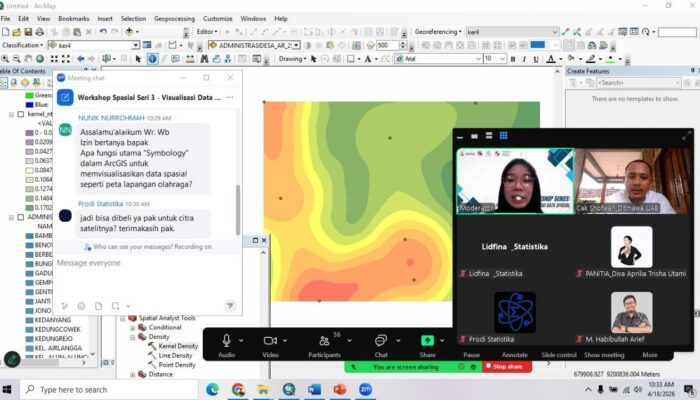Image resolution: width=700 pixels, height=400 pixels.
Task: Activate the Identify tool
Action: pyautogui.click(x=152, y=59)
